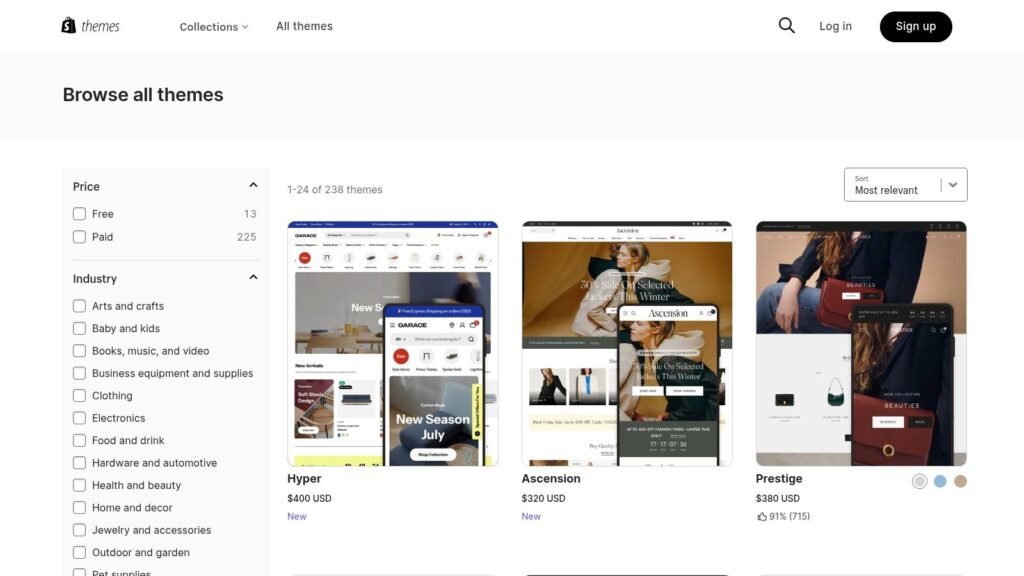Click the Shopify bag logo
Image resolution: width=1024 pixels, height=576 pixels.
[x=67, y=25]
